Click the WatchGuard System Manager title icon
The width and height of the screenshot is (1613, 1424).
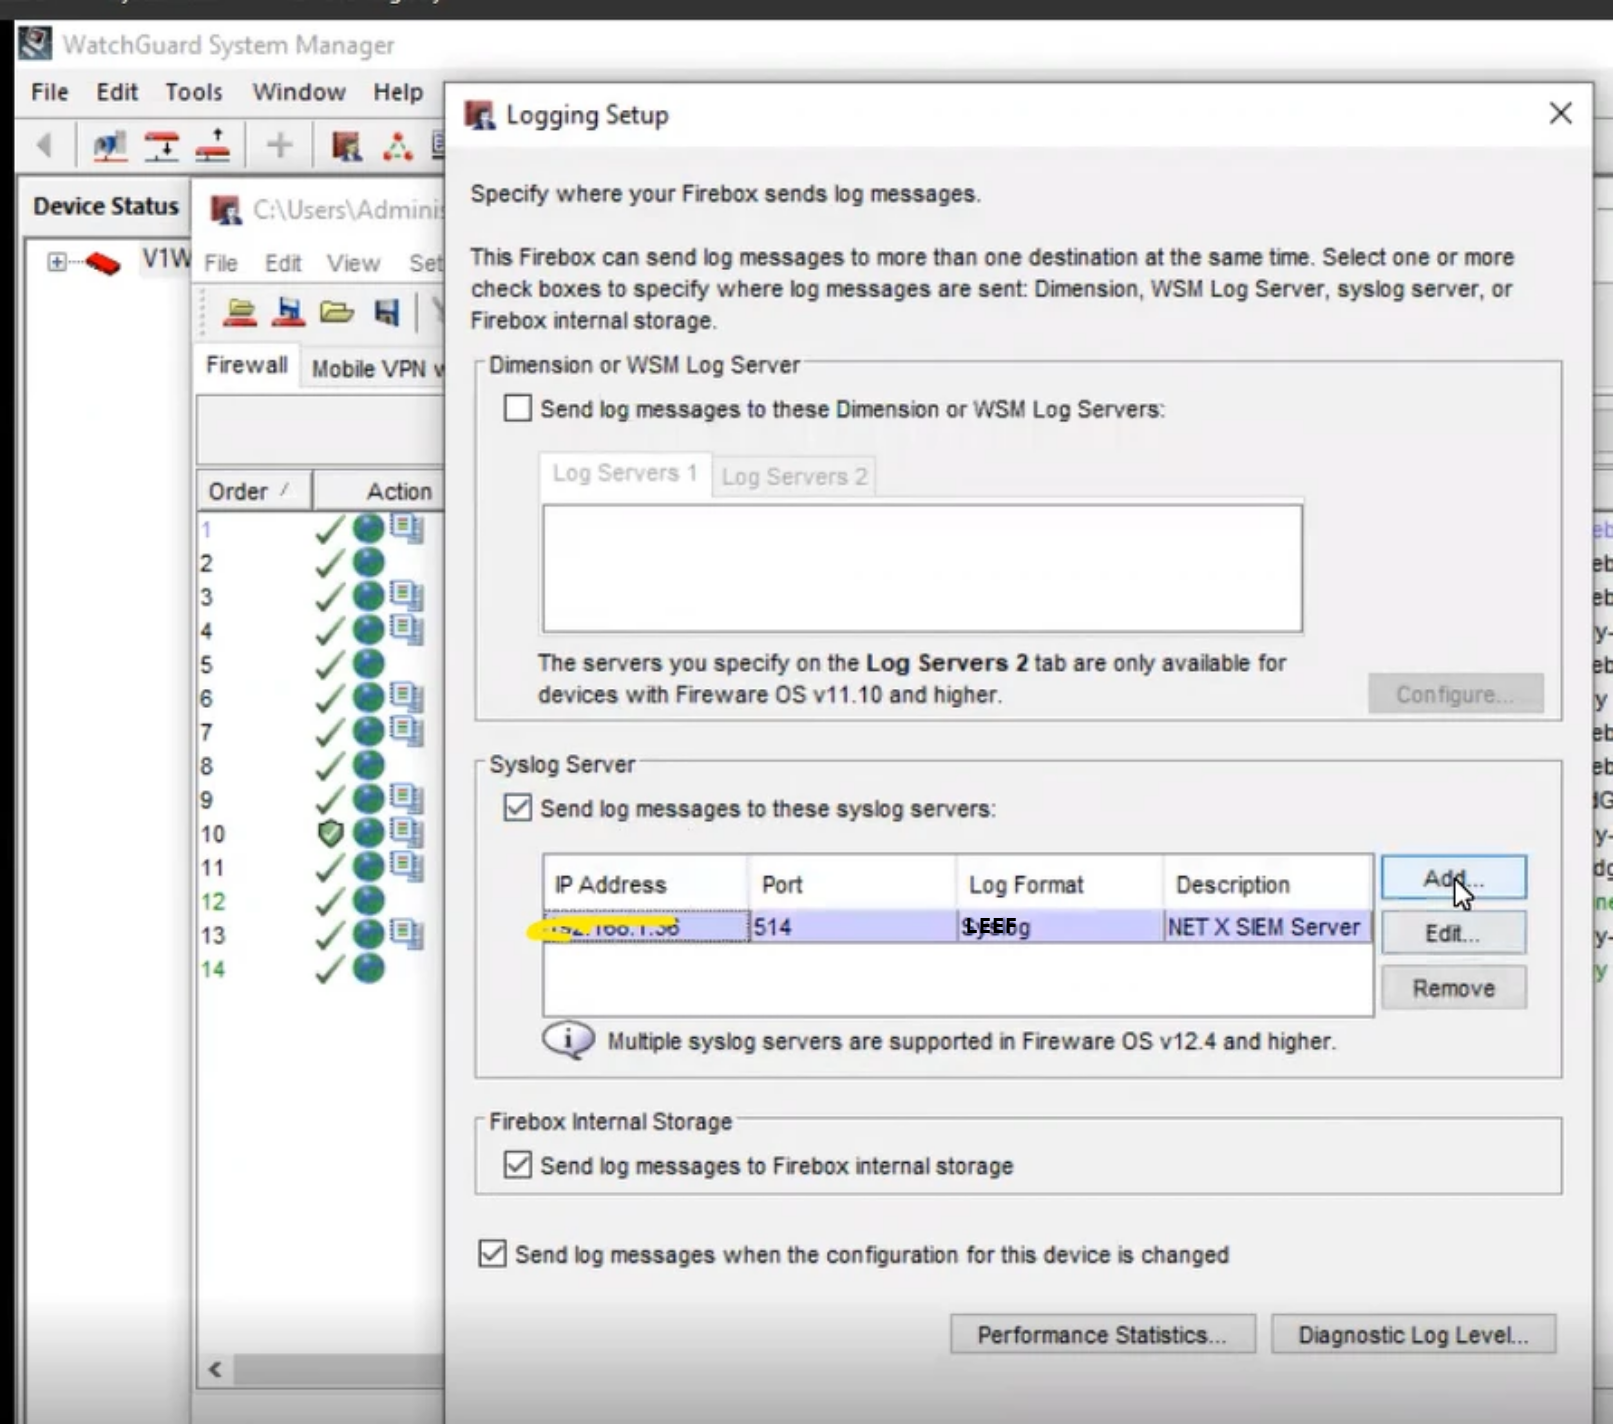(35, 44)
